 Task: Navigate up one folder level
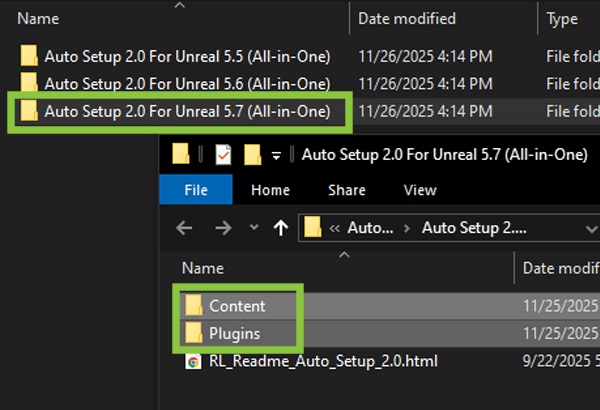pyautogui.click(x=281, y=228)
